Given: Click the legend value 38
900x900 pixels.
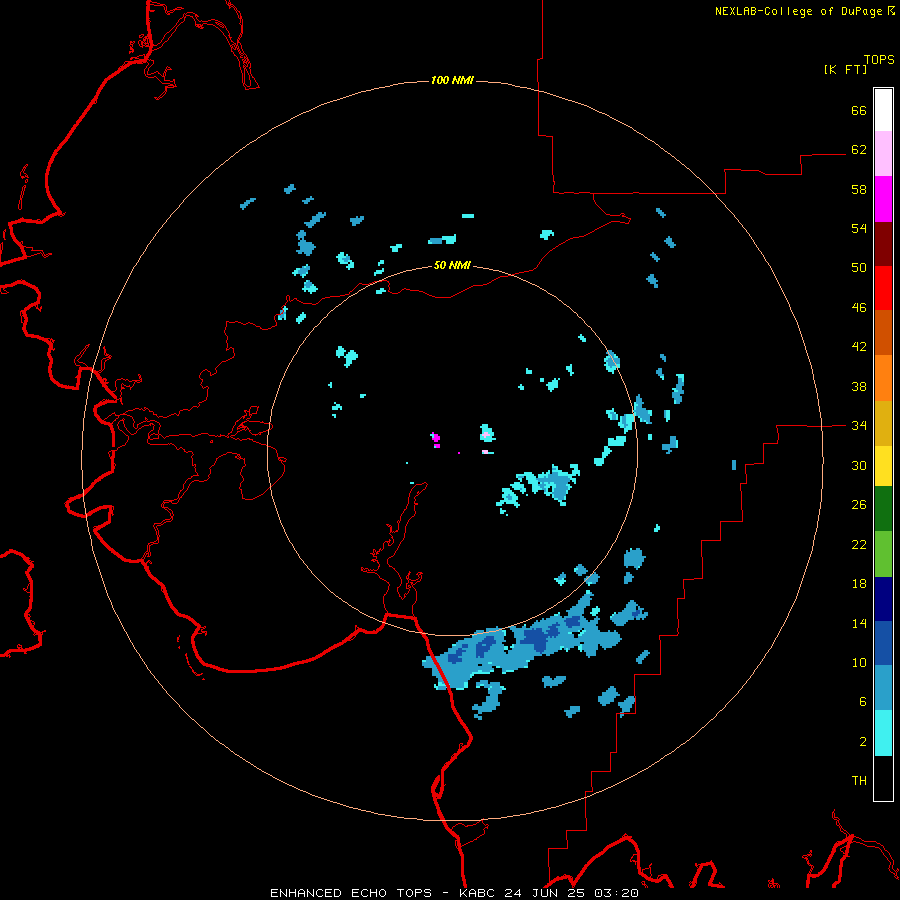Looking at the screenshot, I should tap(859, 386).
